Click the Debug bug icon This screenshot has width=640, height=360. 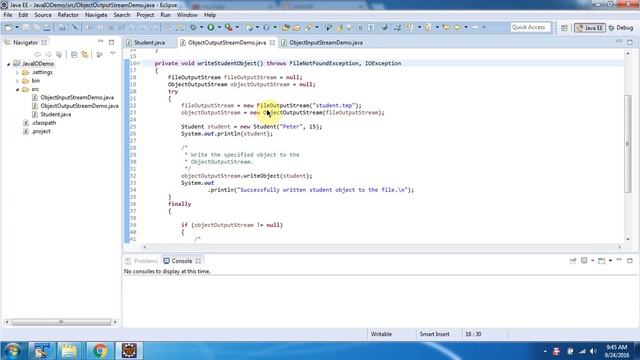click(193, 27)
